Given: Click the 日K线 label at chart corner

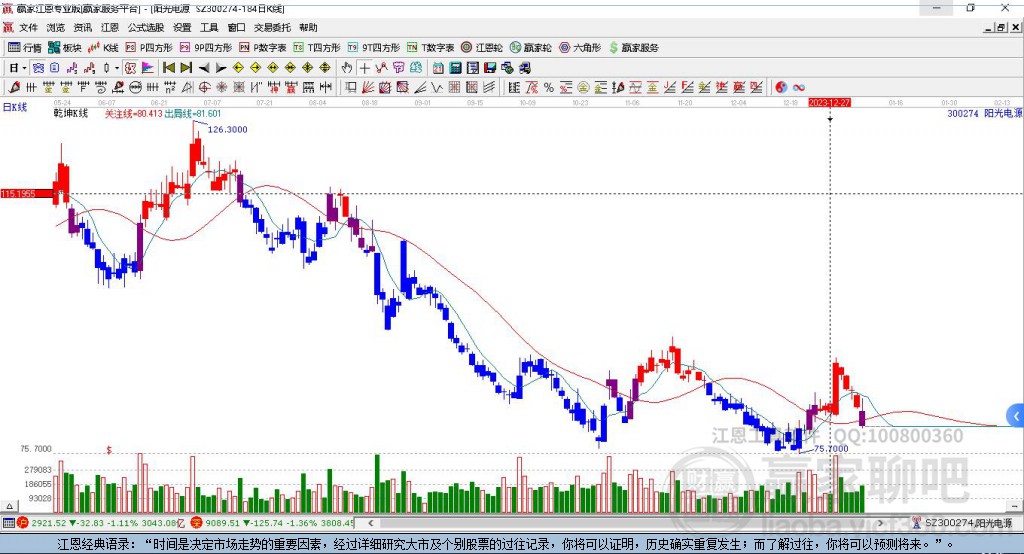Looking at the screenshot, I should tap(15, 108).
